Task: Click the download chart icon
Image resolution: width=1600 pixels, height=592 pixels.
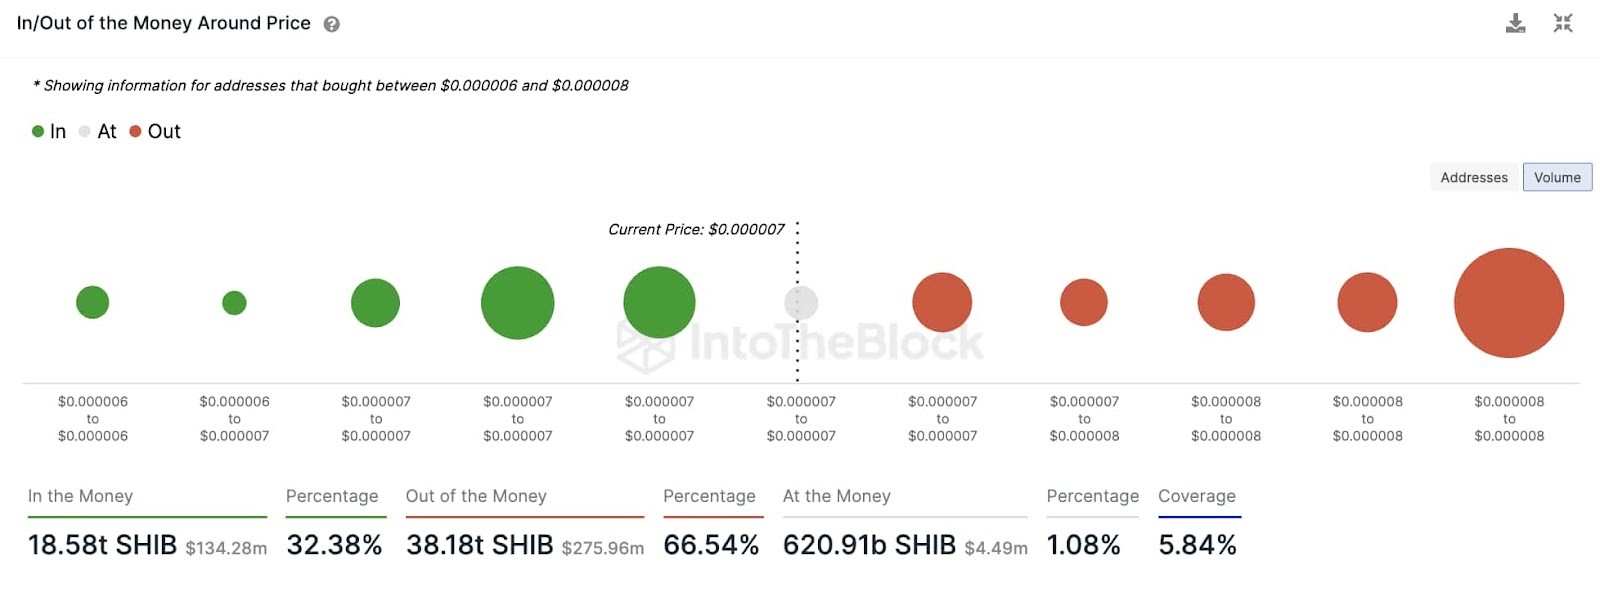Action: pos(1516,23)
